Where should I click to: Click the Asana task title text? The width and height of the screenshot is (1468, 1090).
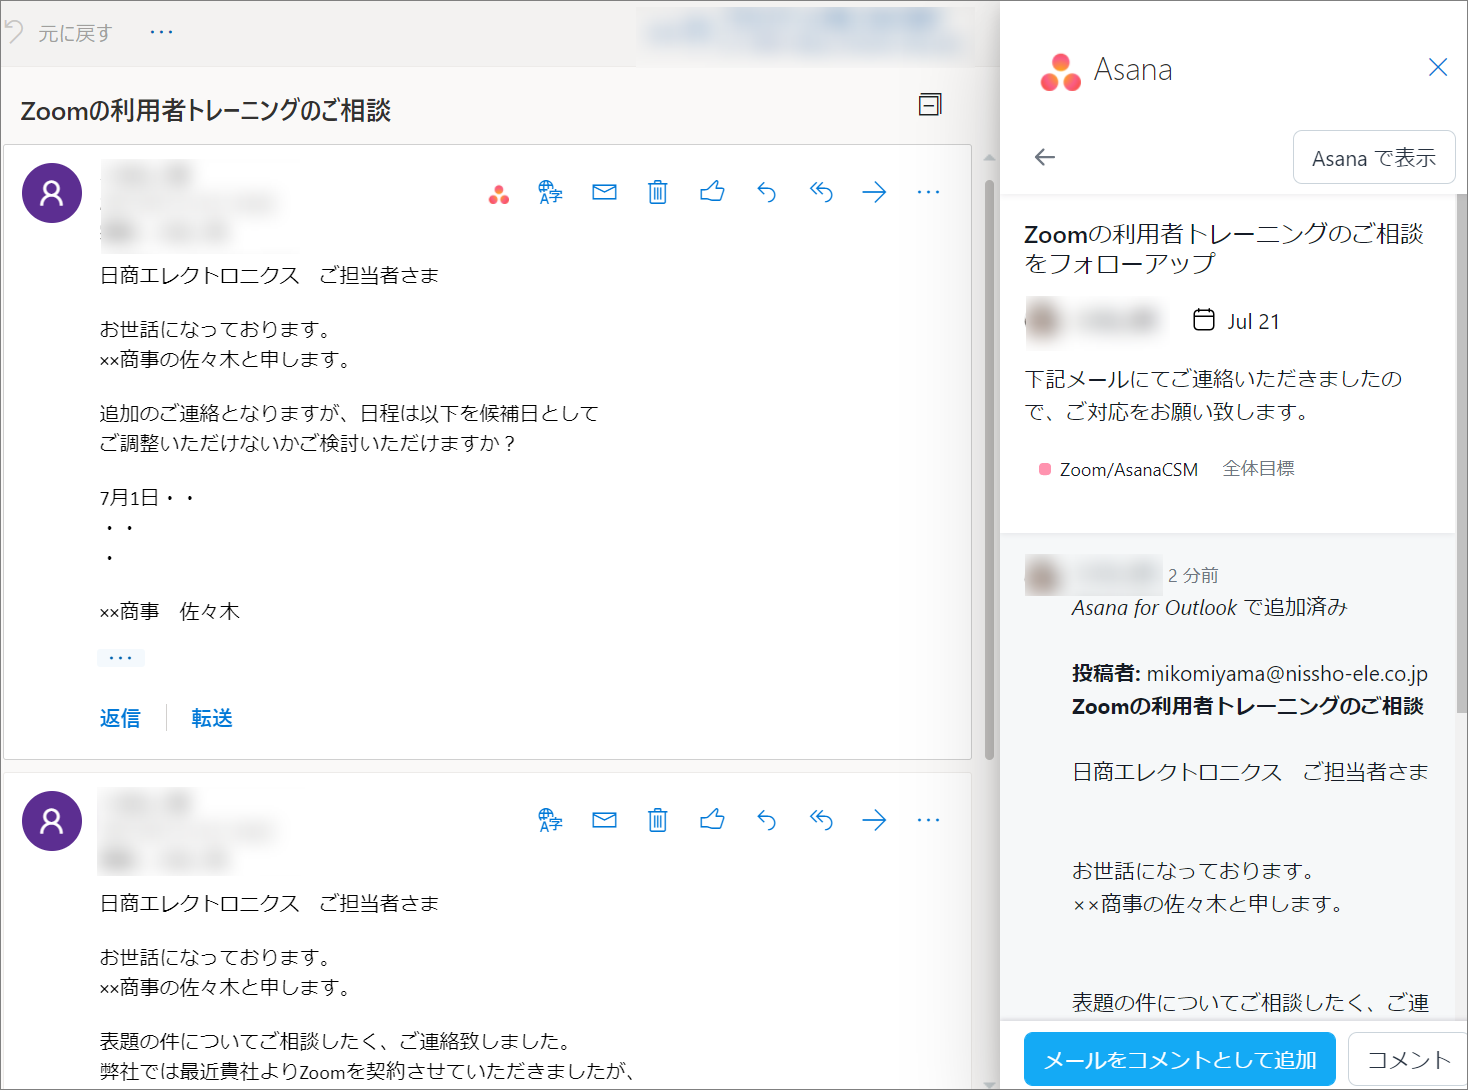(x=1224, y=248)
